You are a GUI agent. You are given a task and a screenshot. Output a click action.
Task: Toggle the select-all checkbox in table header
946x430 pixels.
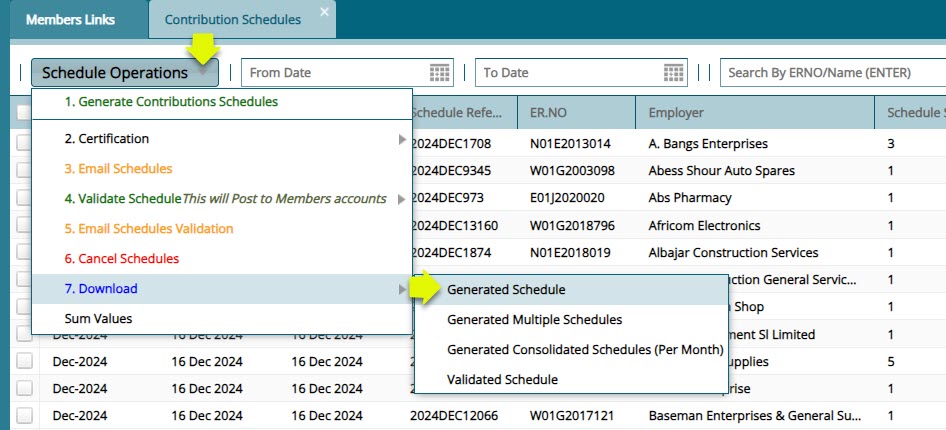tap(24, 113)
